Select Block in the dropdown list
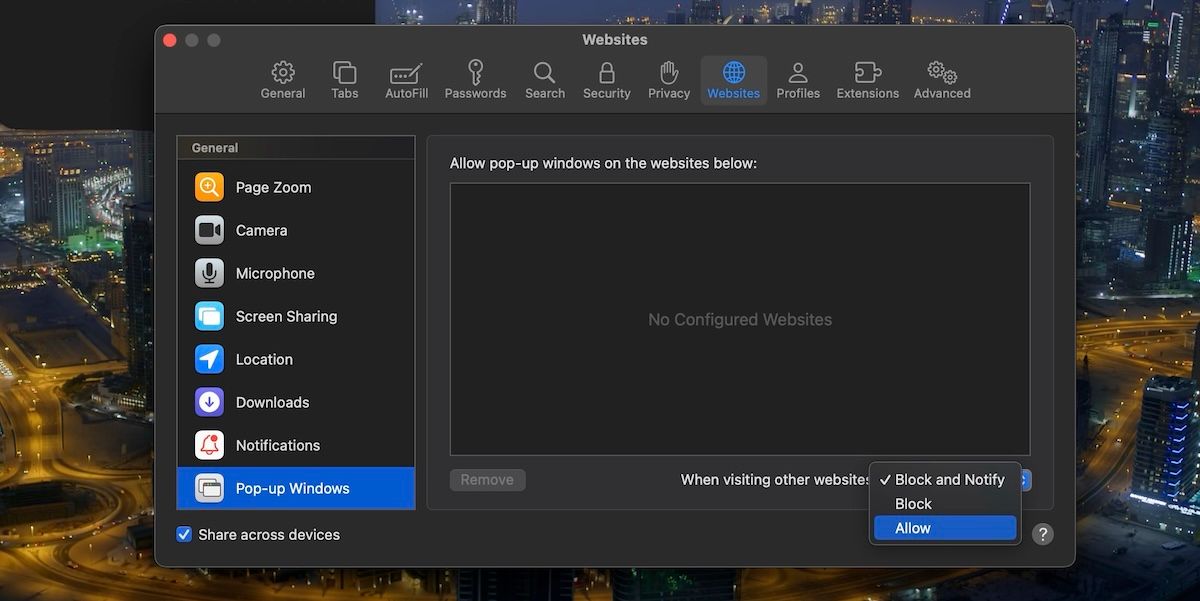The image size is (1200, 601). pos(912,503)
